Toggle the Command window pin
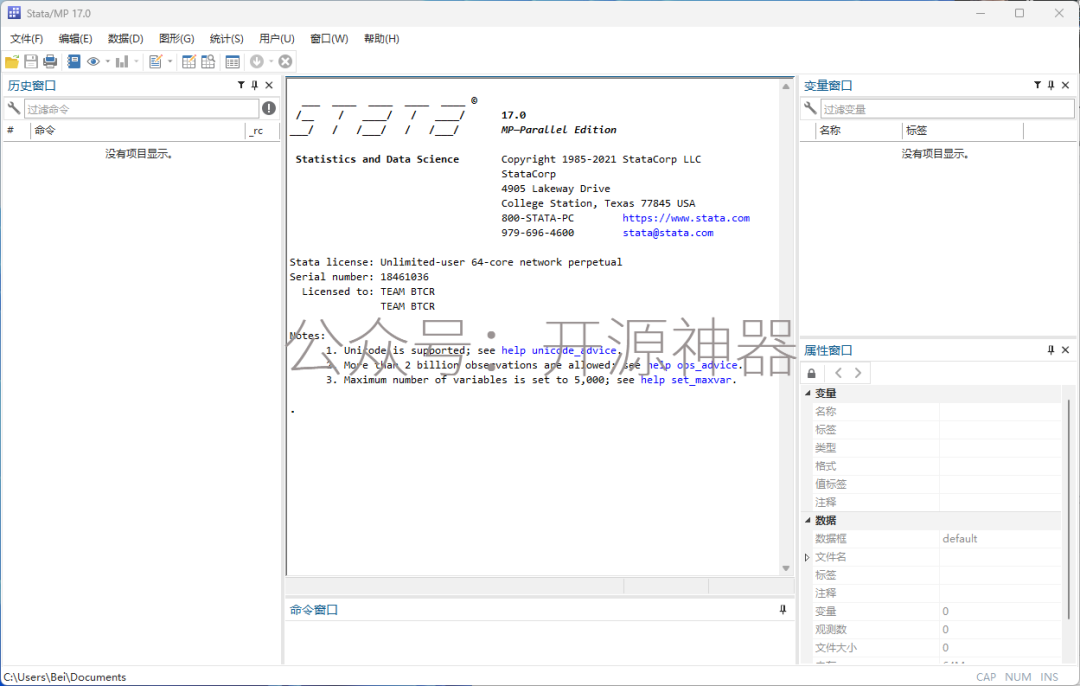 point(783,610)
